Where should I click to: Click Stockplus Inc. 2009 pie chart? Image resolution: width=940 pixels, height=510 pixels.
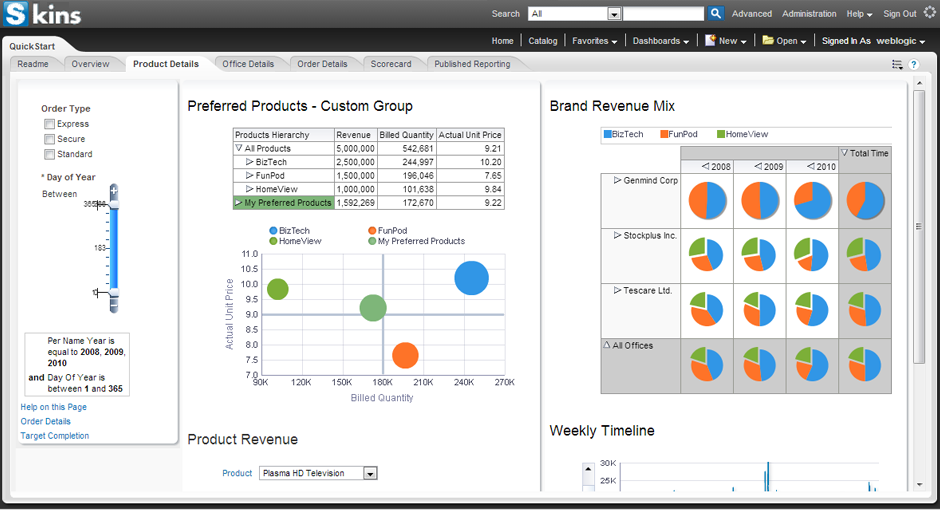tap(760, 255)
